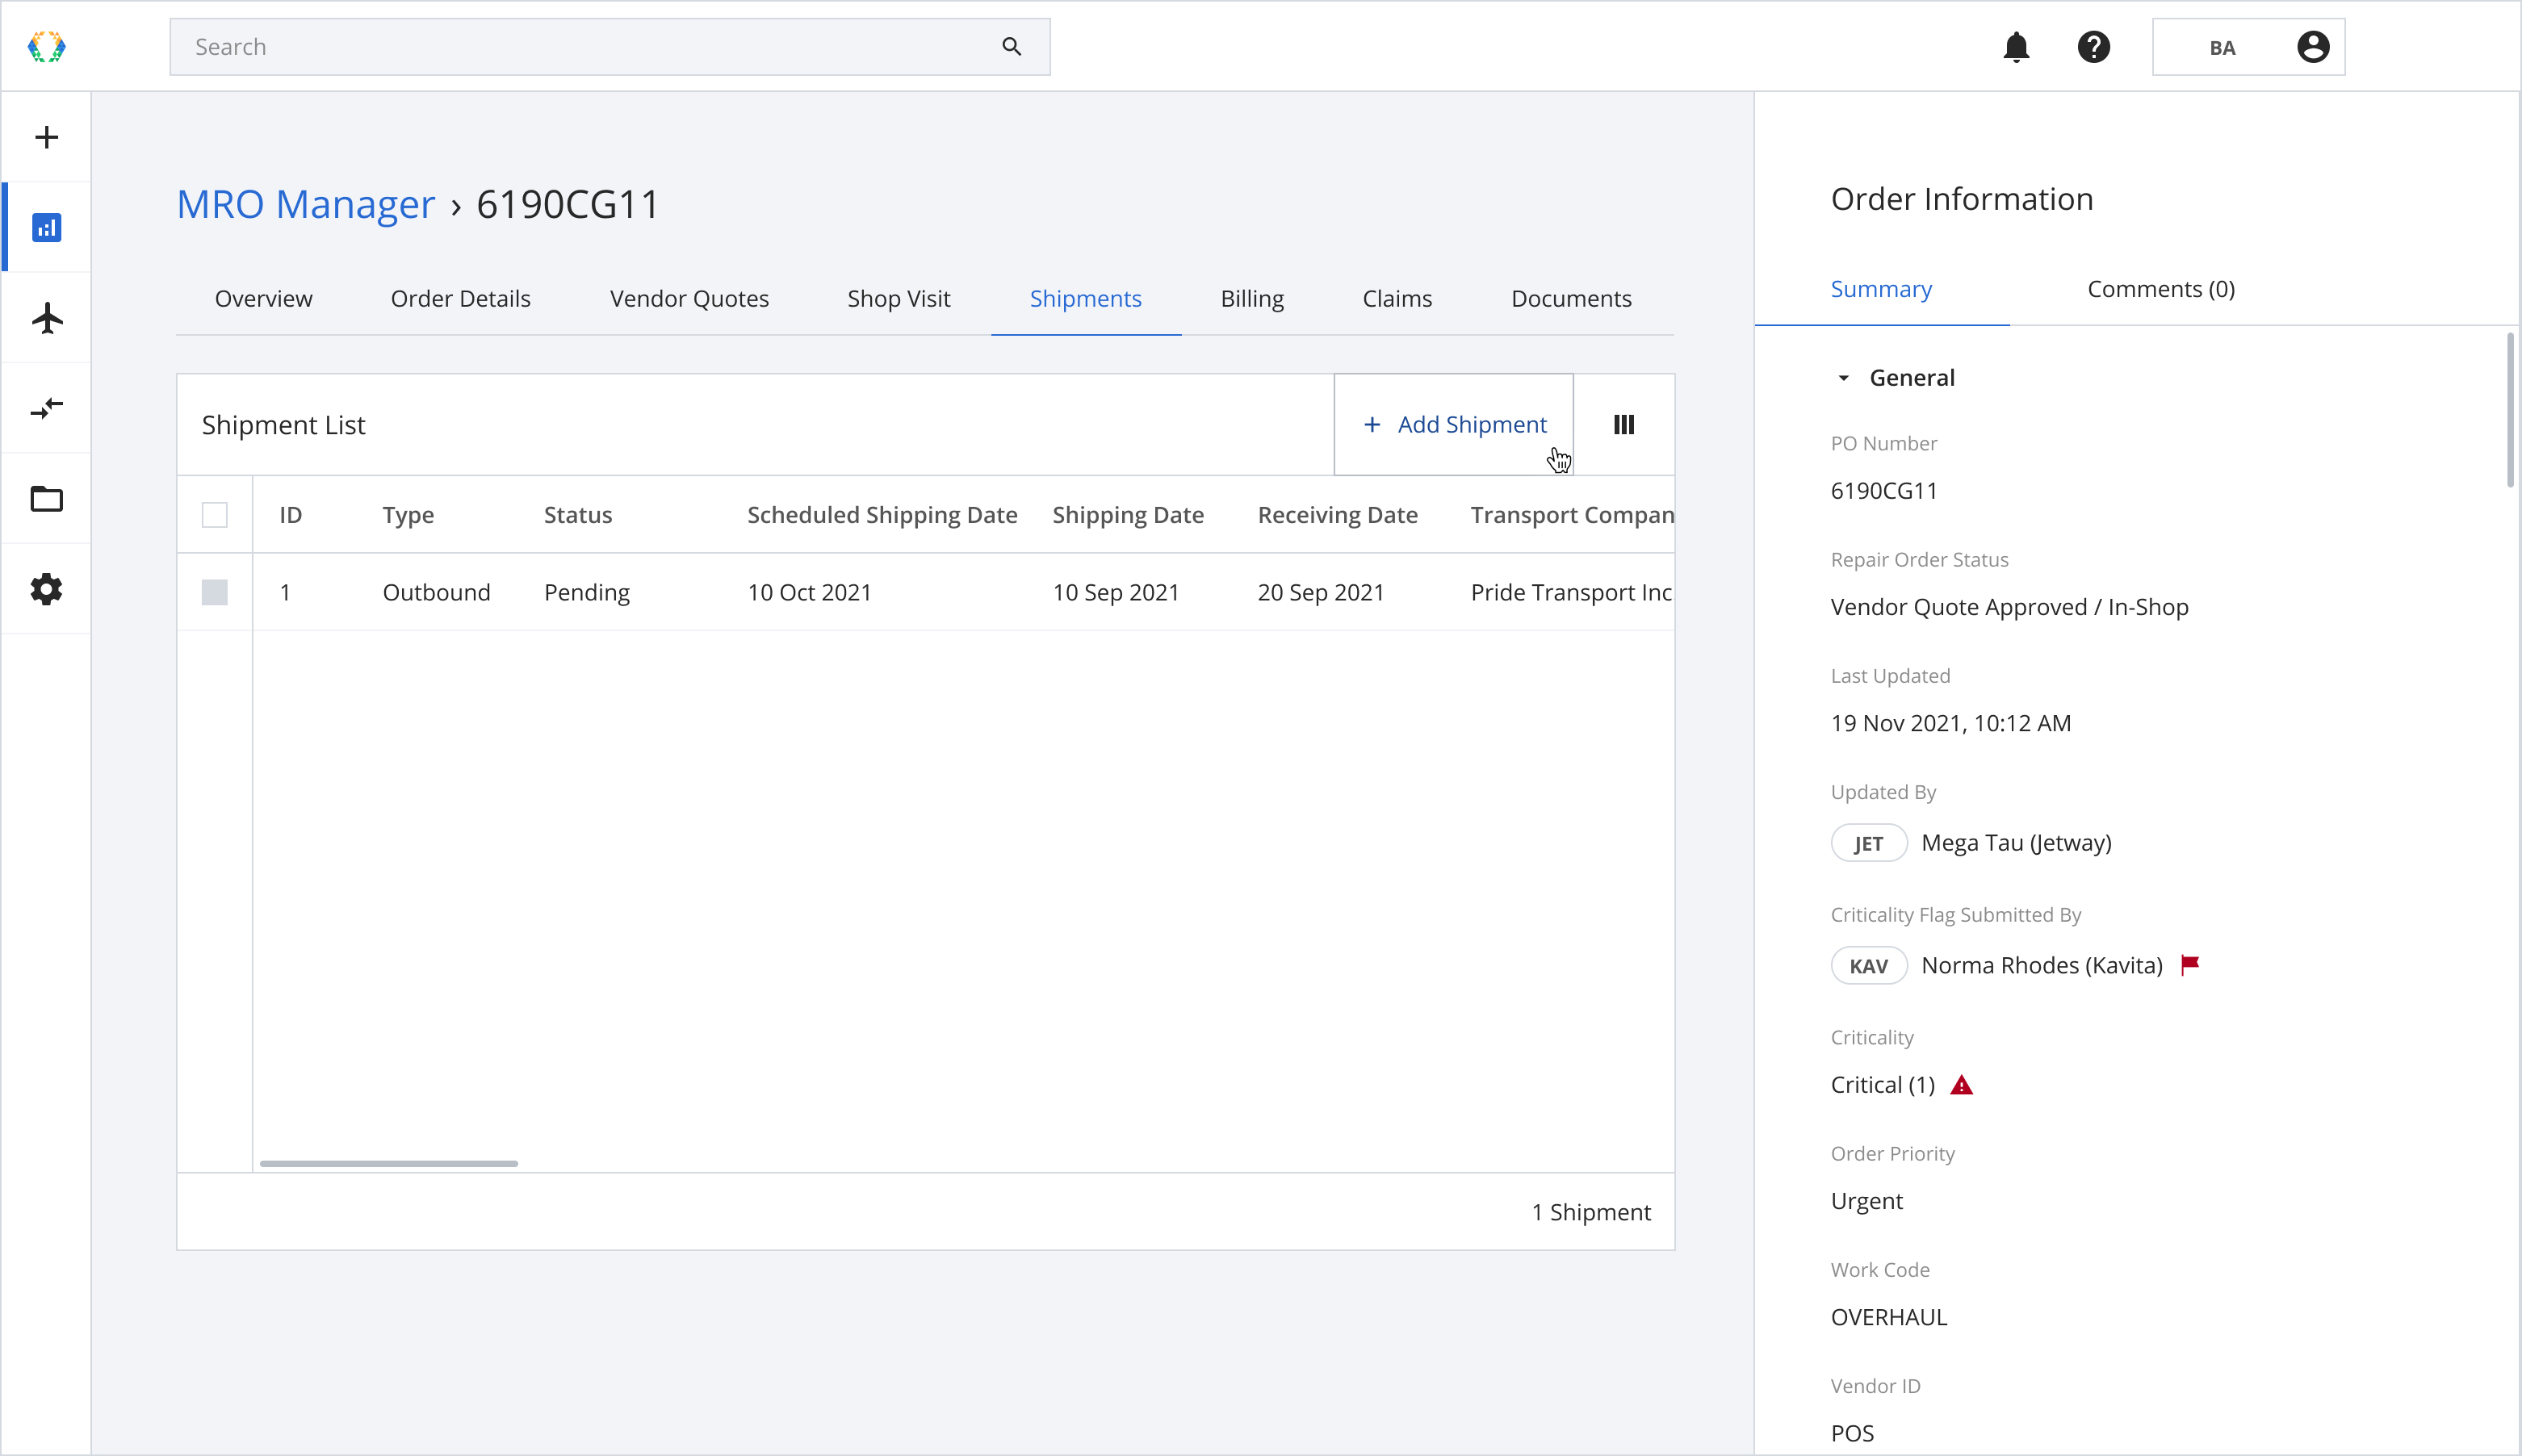Switch to the Overview tab
This screenshot has width=2522, height=1456.
pos(263,298)
